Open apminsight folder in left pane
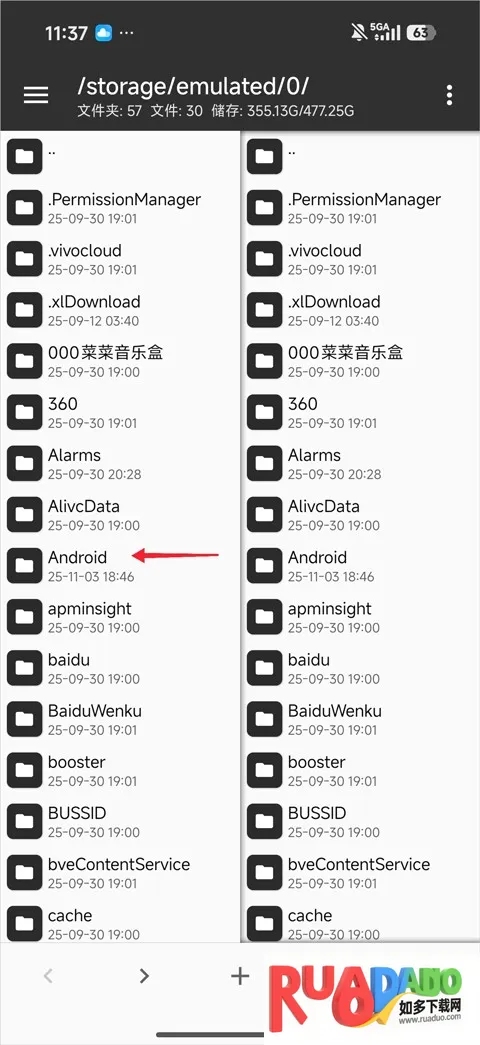This screenshot has width=480, height=1045. 120,617
